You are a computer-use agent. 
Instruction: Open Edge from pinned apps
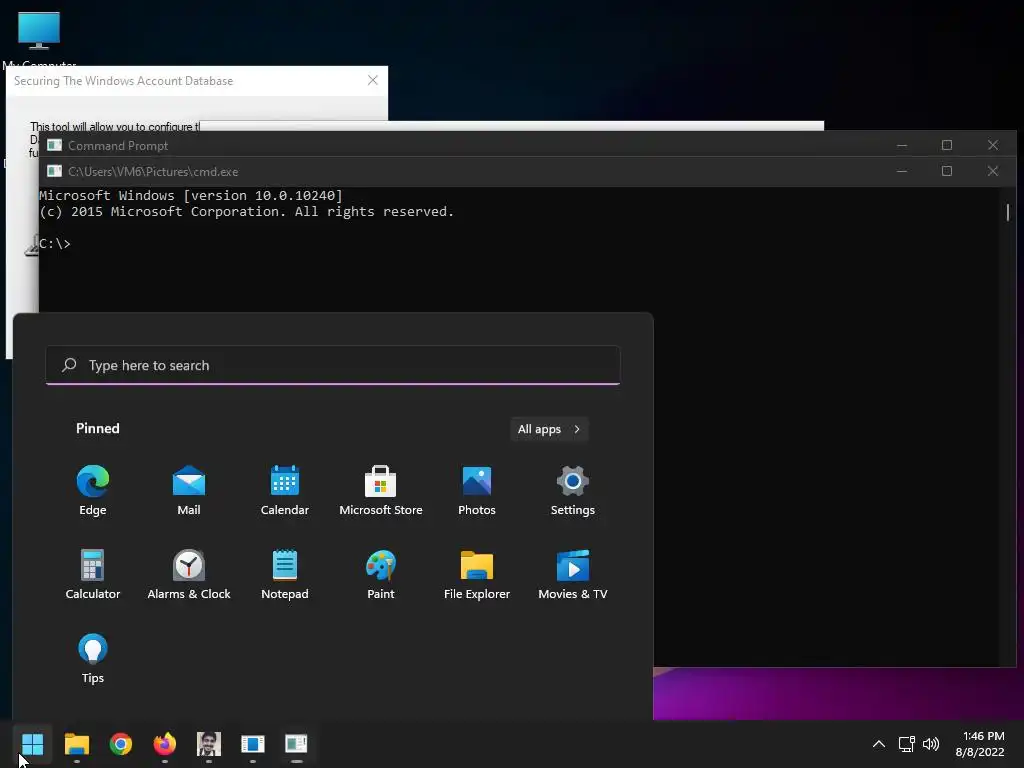[93, 490]
